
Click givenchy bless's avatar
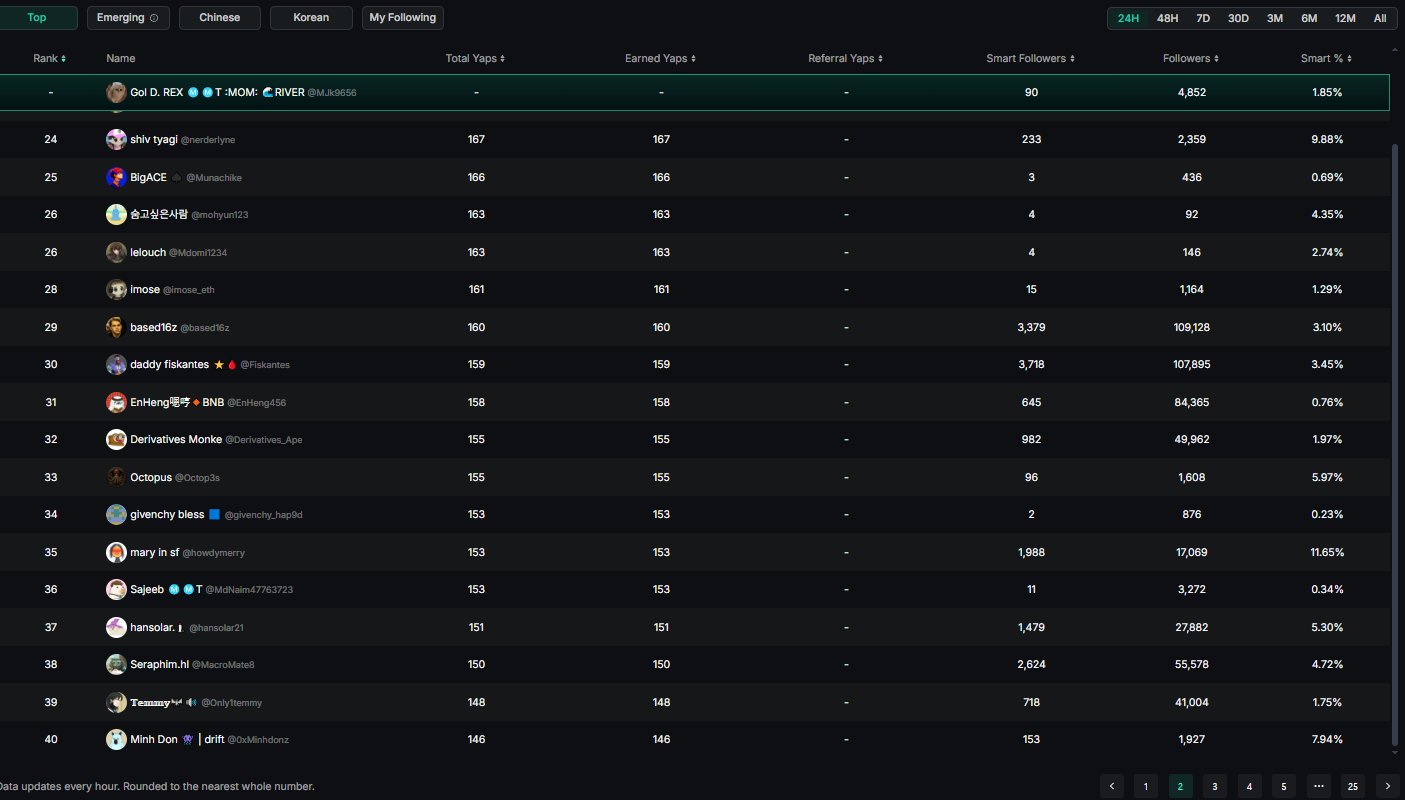click(x=116, y=514)
